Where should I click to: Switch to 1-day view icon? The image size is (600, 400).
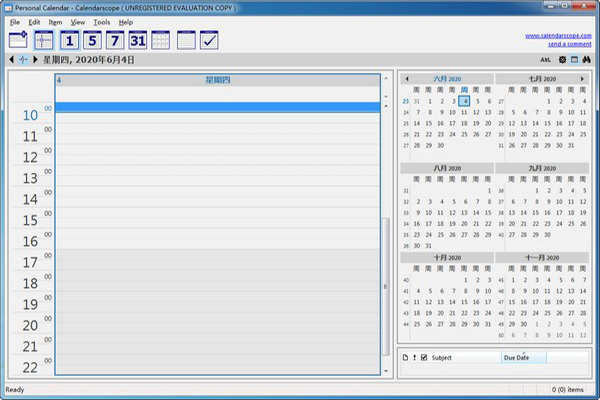(69, 41)
